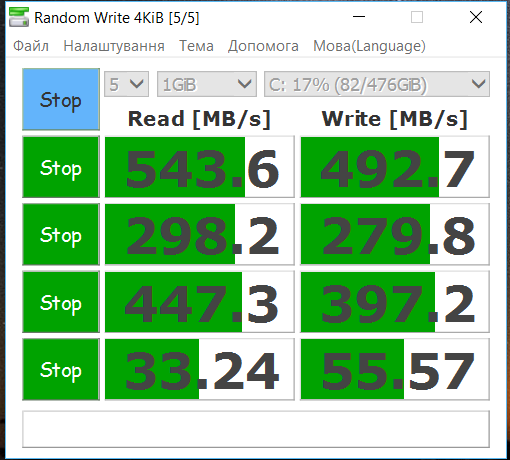Click the Stop button beside 447.3 read result

click(x=61, y=302)
